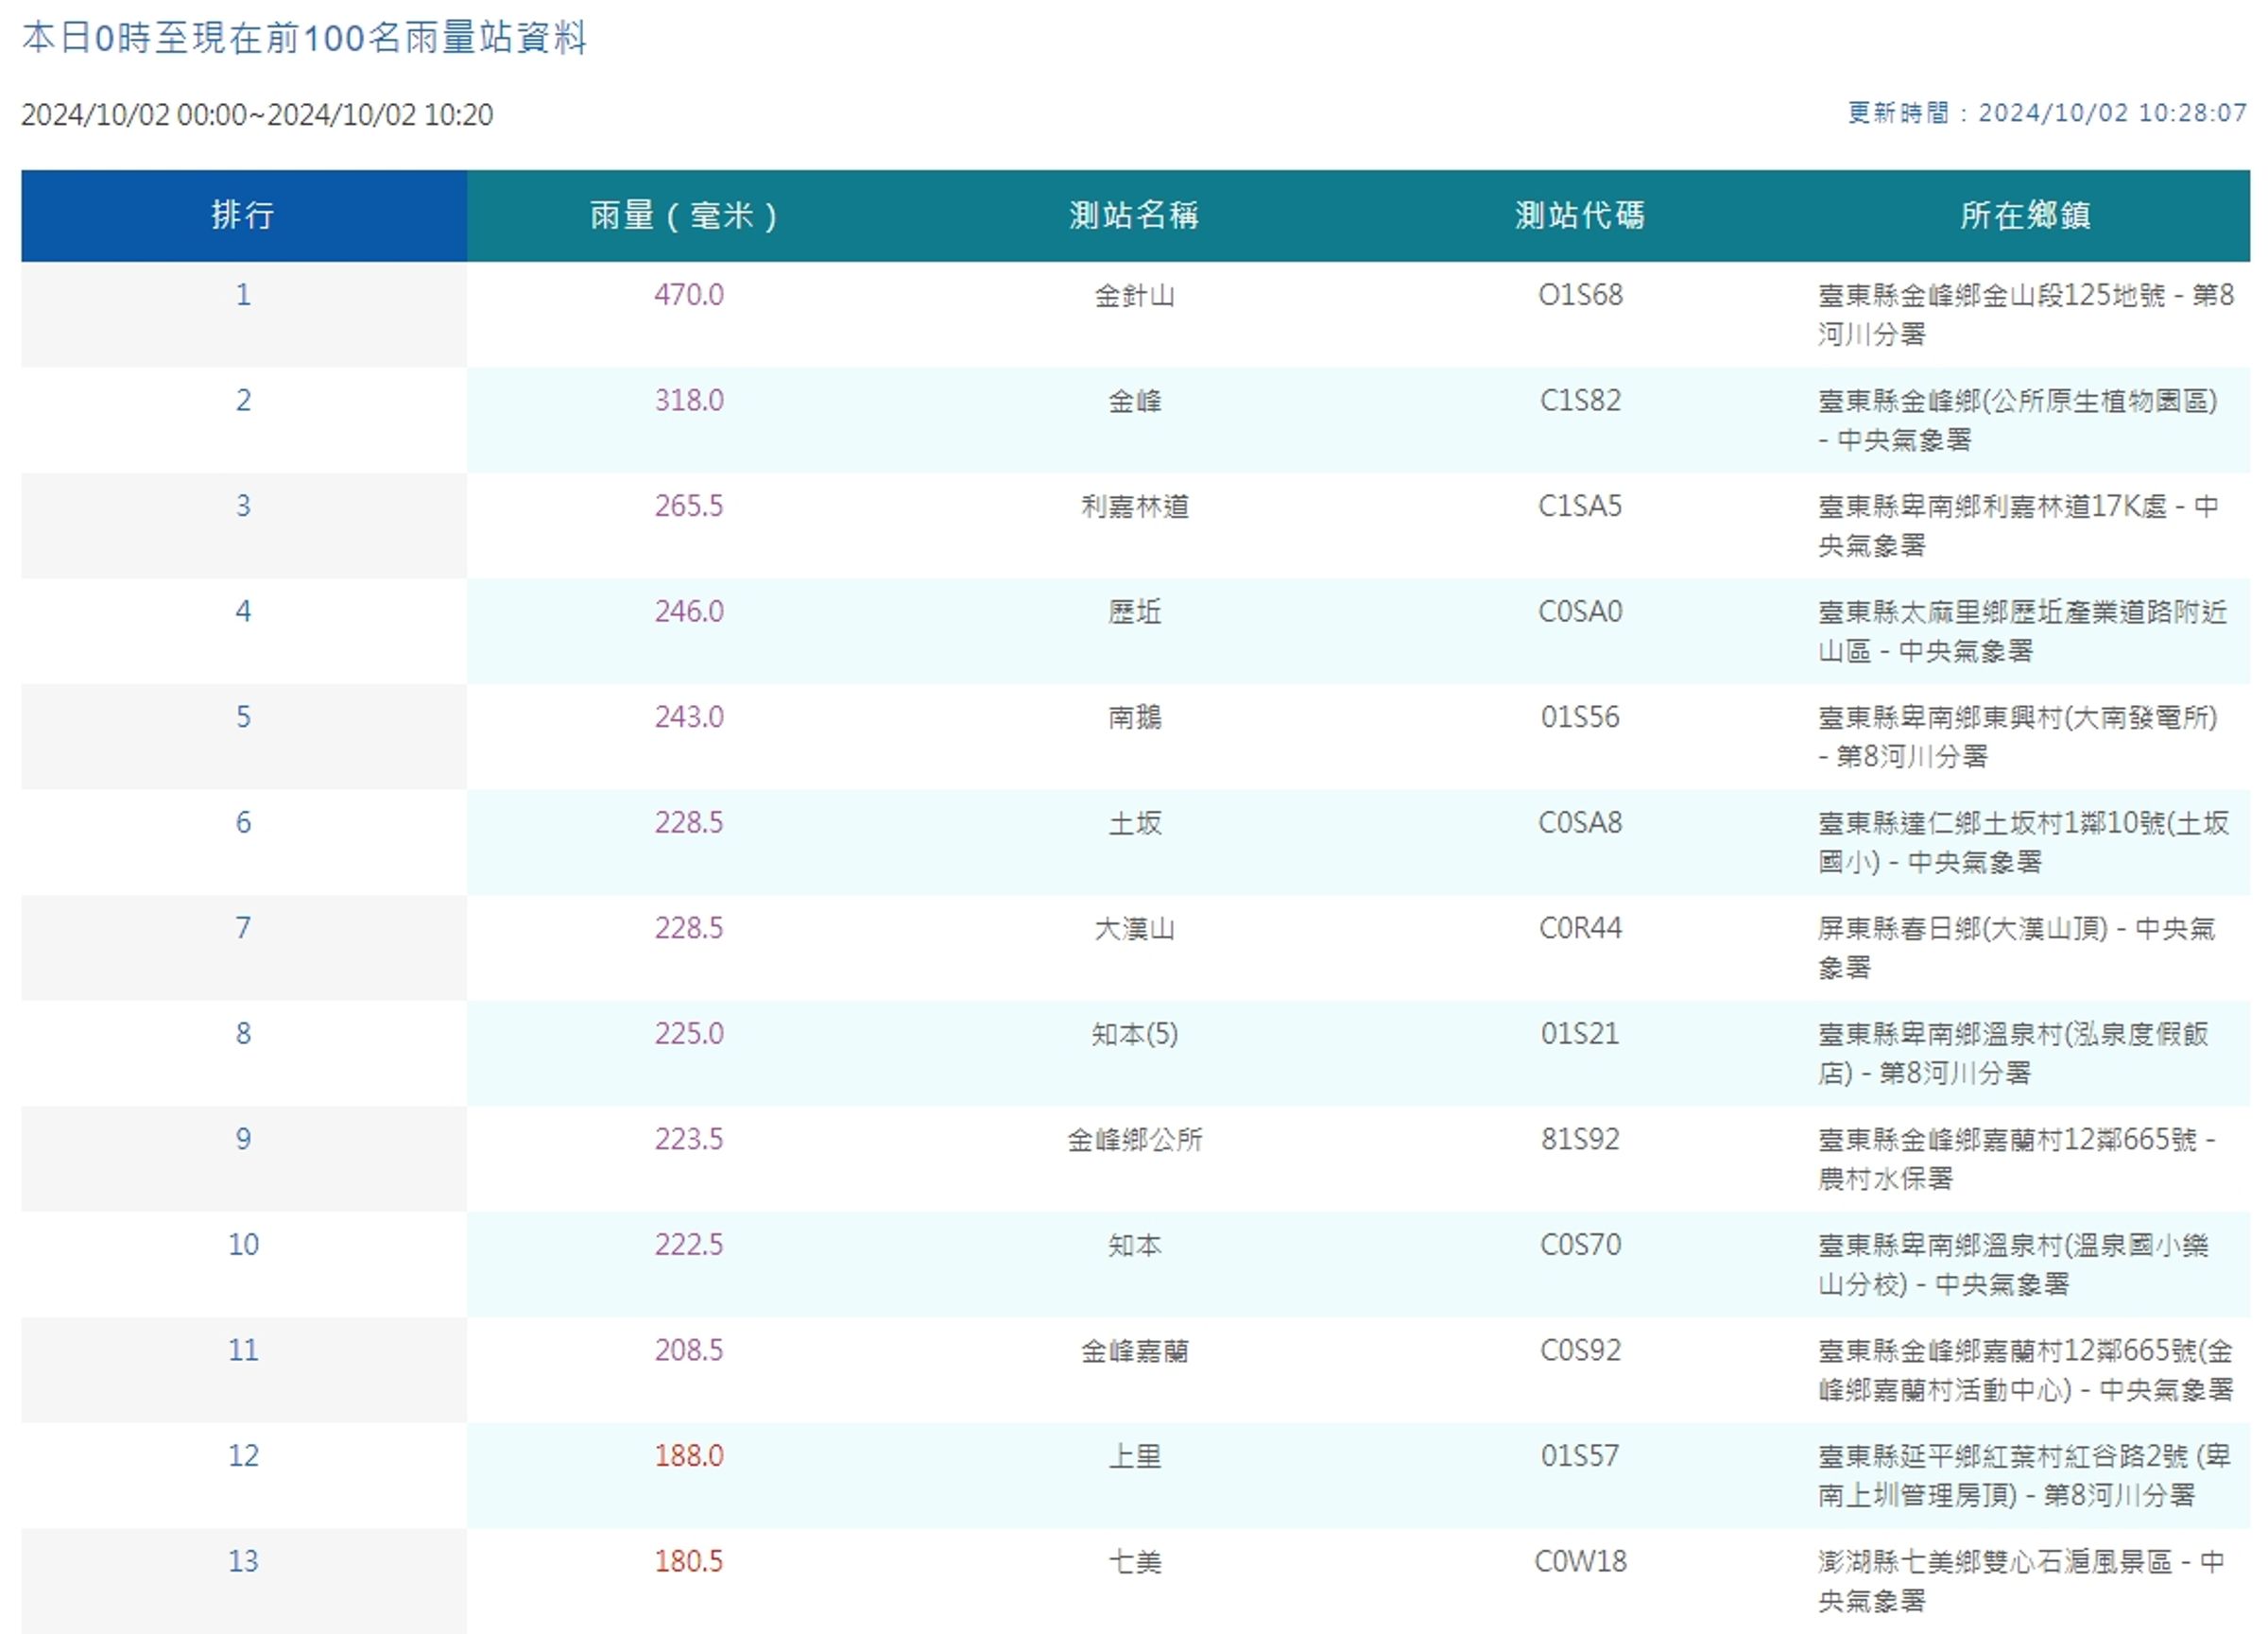Screen dimensions: 2268x1634
Task: Select rainfall value 470.0
Action: click(x=688, y=295)
